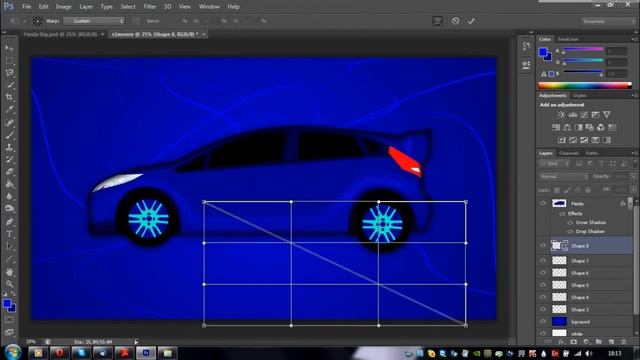Image resolution: width=640 pixels, height=360 pixels.
Task: Open the layer Kind filter dropdown
Action: pyautogui.click(x=554, y=164)
